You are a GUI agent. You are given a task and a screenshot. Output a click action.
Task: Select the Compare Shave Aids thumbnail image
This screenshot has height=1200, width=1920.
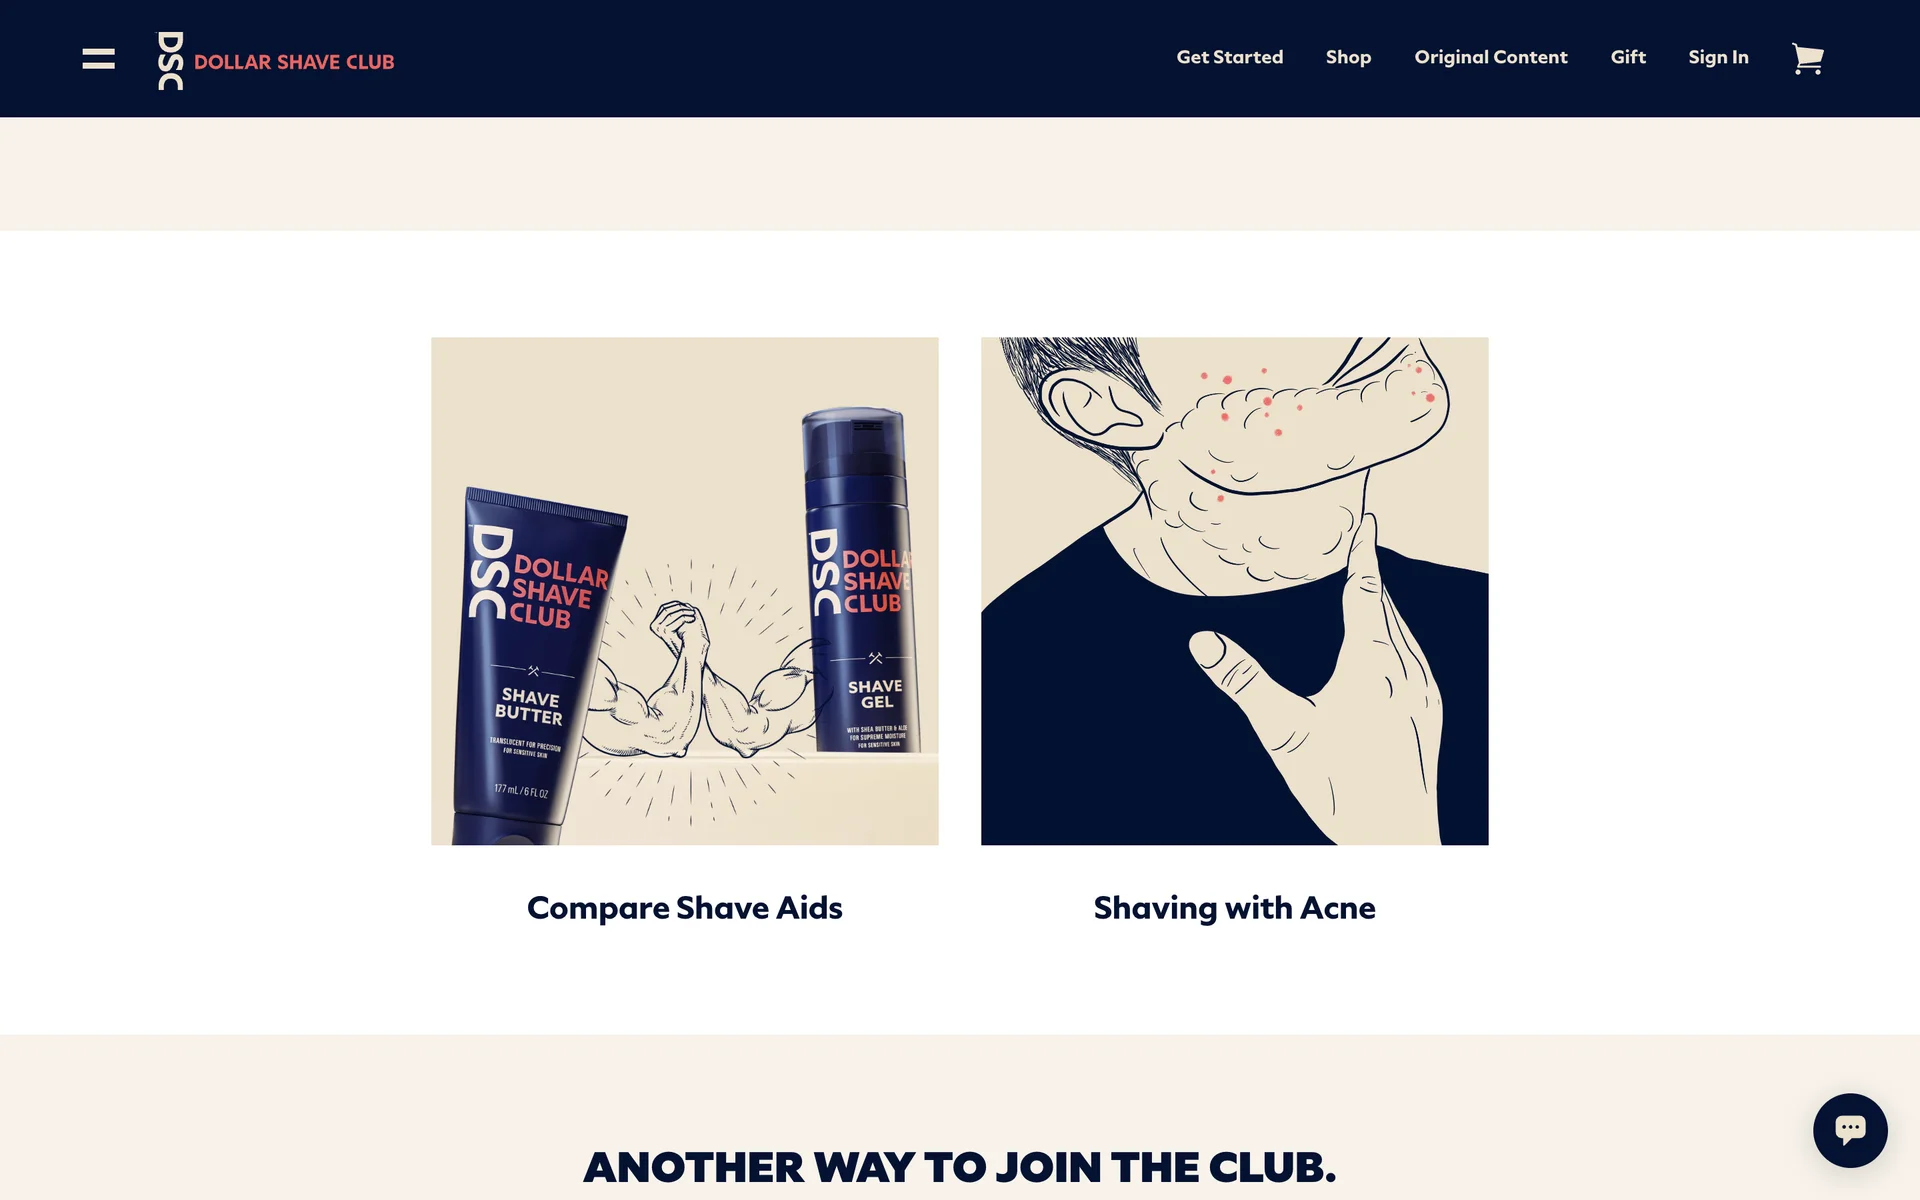(x=685, y=591)
